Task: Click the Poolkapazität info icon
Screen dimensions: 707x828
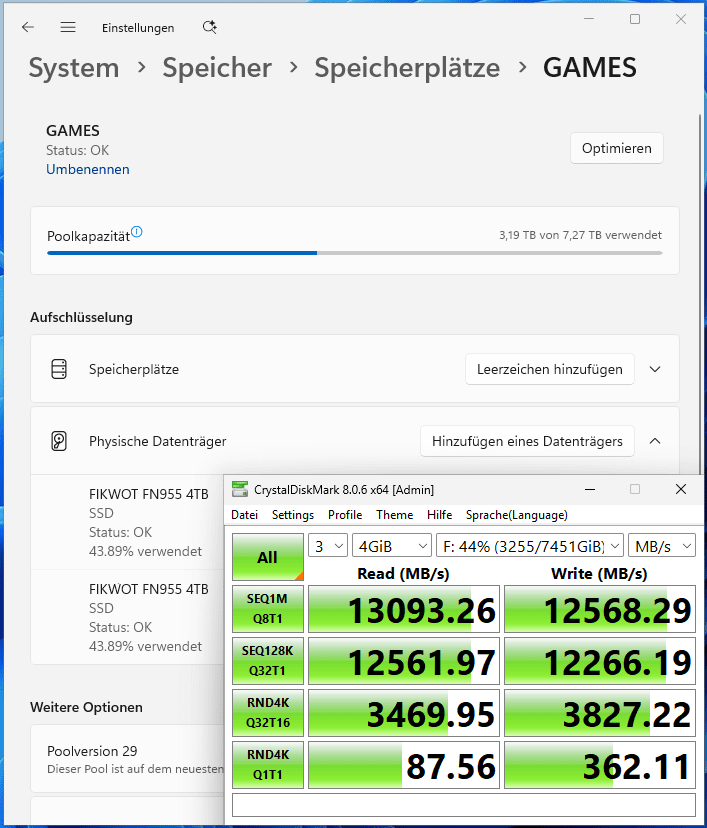Action: tap(137, 232)
